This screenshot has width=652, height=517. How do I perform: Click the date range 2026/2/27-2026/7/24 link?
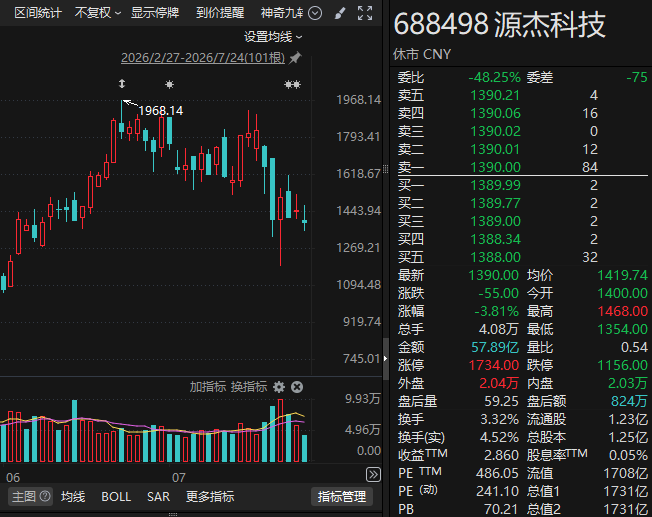[203, 57]
